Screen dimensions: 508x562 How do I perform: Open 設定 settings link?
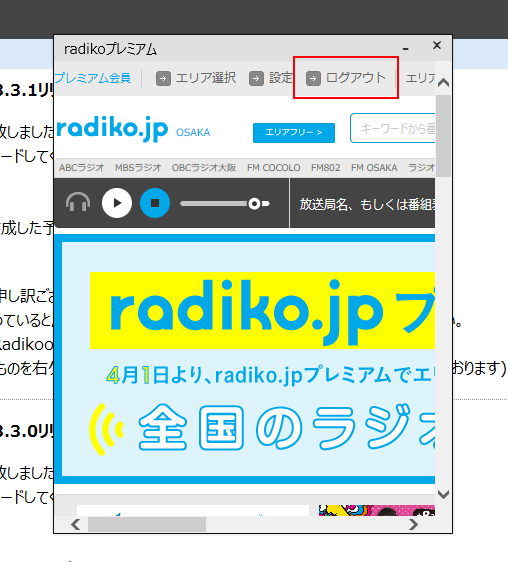click(x=281, y=78)
